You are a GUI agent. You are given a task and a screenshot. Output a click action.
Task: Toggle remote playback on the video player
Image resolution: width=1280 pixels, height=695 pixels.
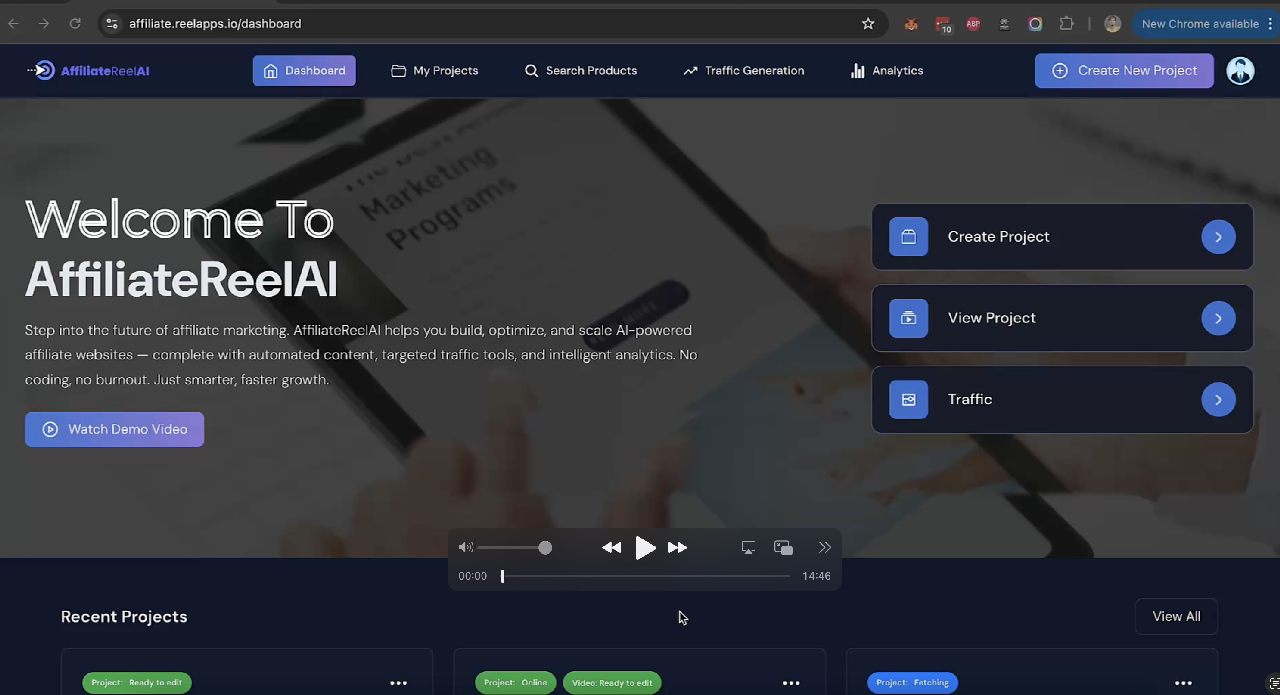748,547
